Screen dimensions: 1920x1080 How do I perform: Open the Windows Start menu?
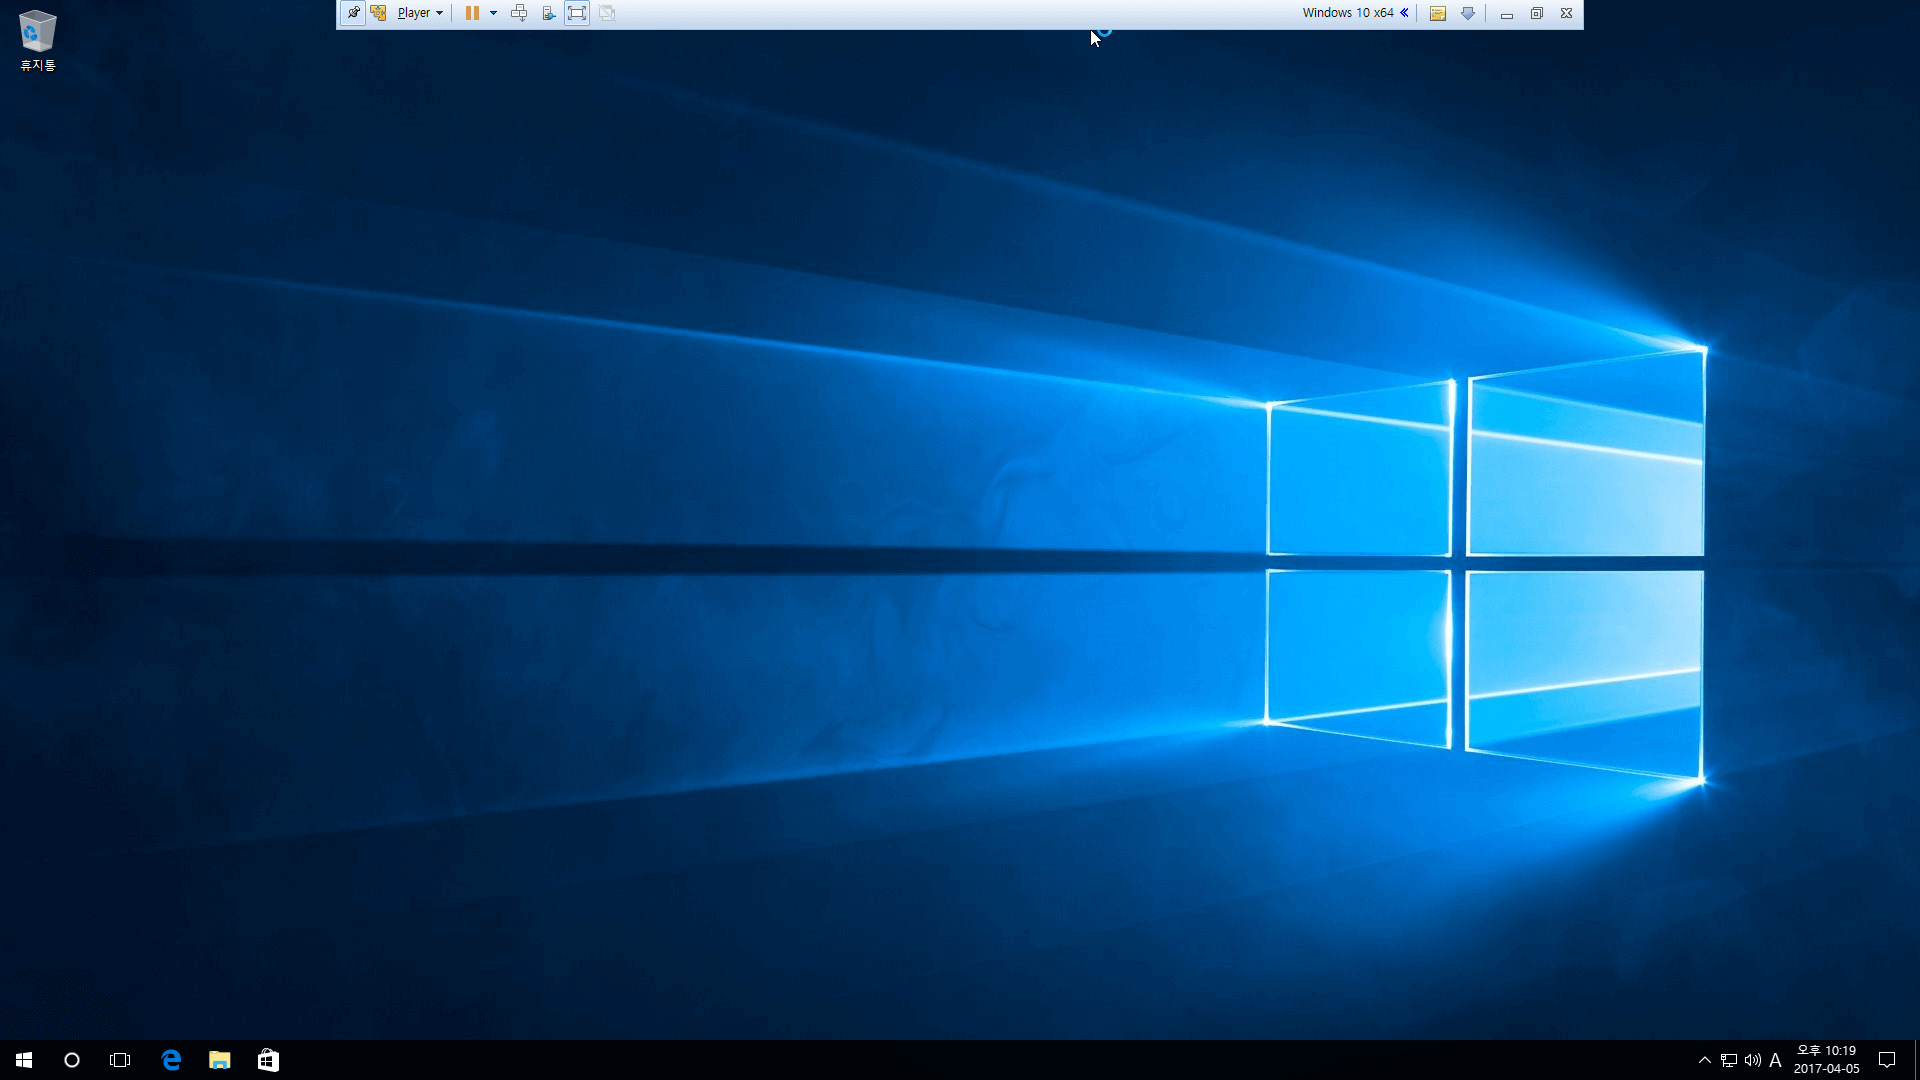[x=24, y=1060]
